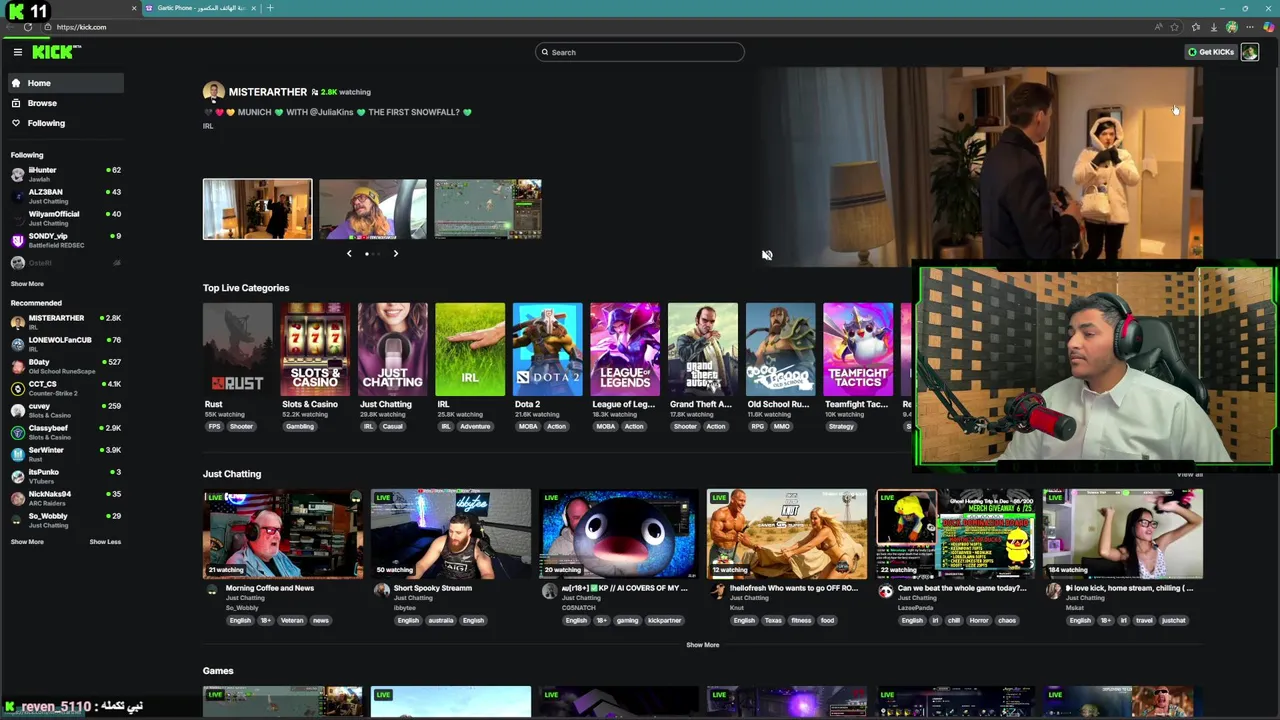Open the Copilot icon in browser
This screenshot has width=1280, height=720.
[1268, 27]
